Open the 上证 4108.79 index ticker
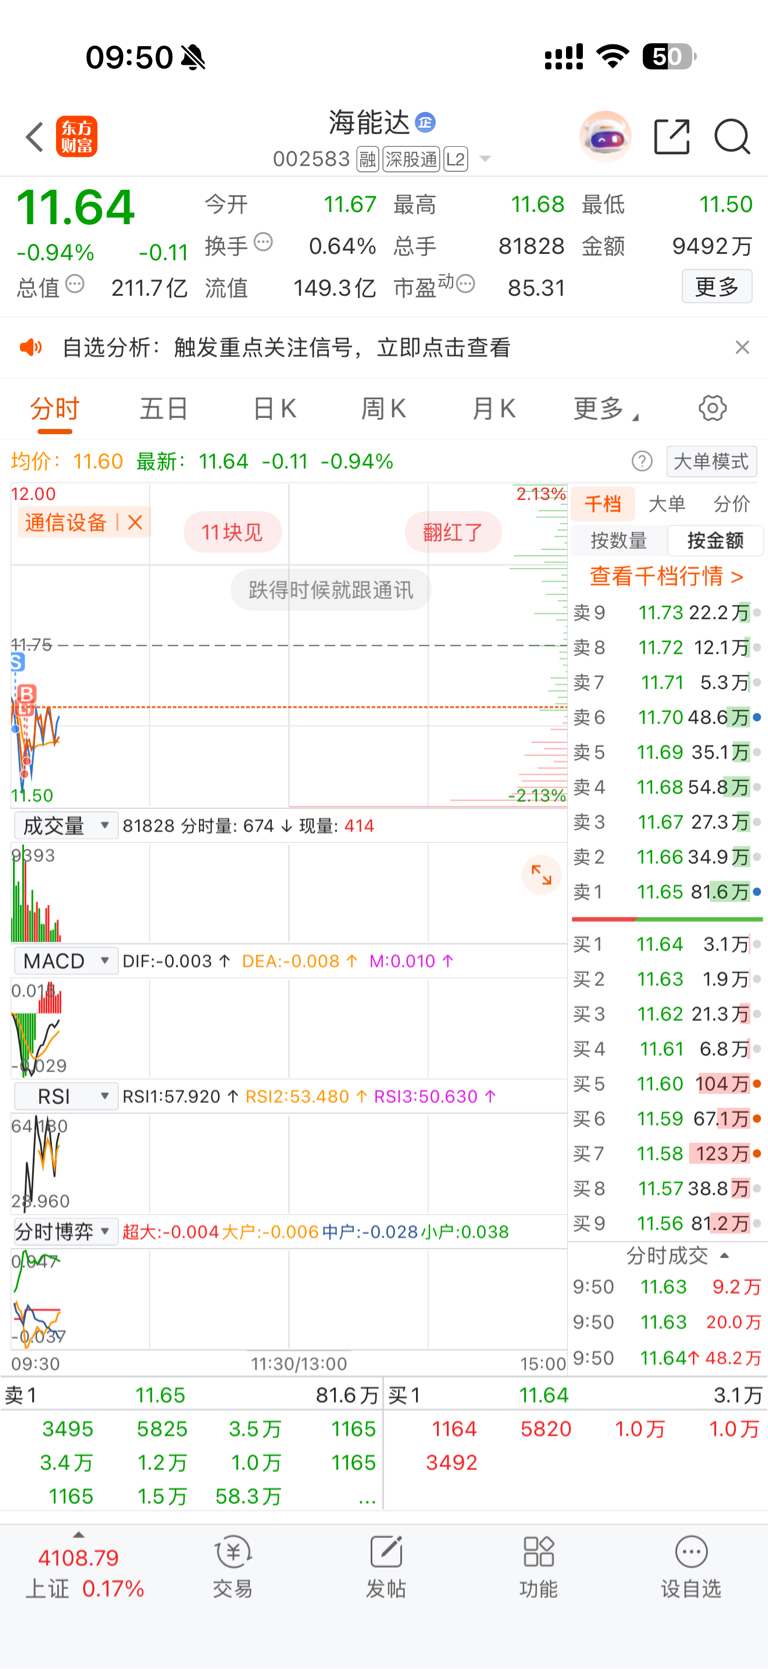The image size is (768, 1669). 85,1573
